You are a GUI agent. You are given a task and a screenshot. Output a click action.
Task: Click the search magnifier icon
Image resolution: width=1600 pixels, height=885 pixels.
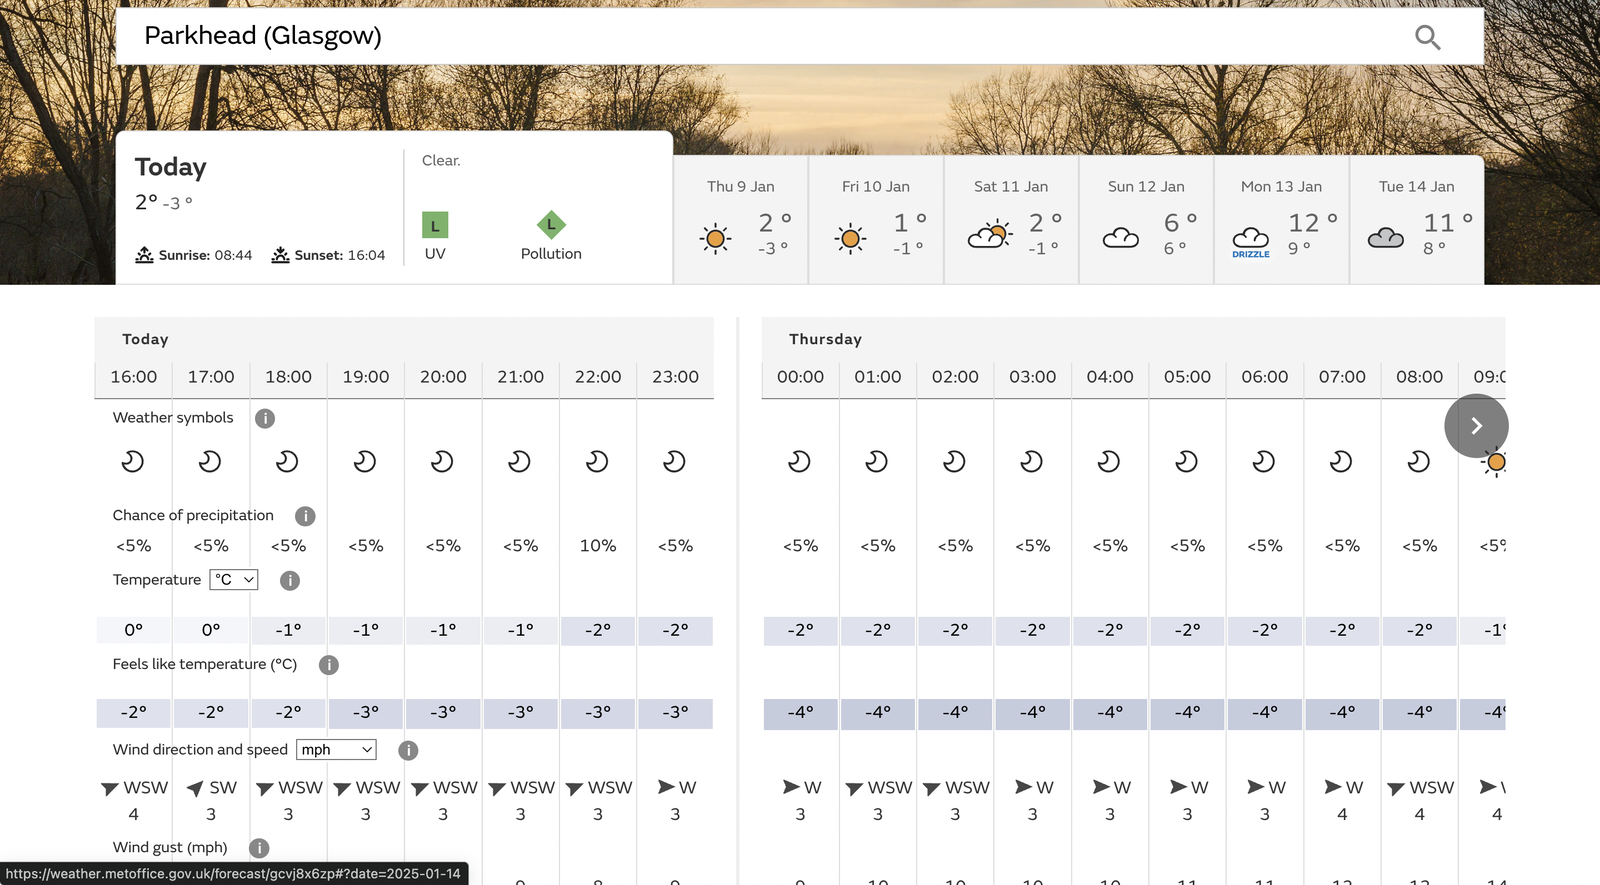point(1427,38)
